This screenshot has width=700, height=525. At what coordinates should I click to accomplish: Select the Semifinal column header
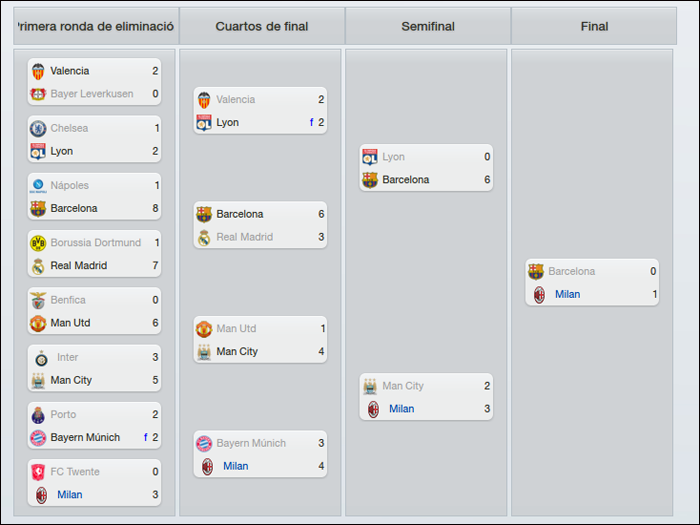428,26
